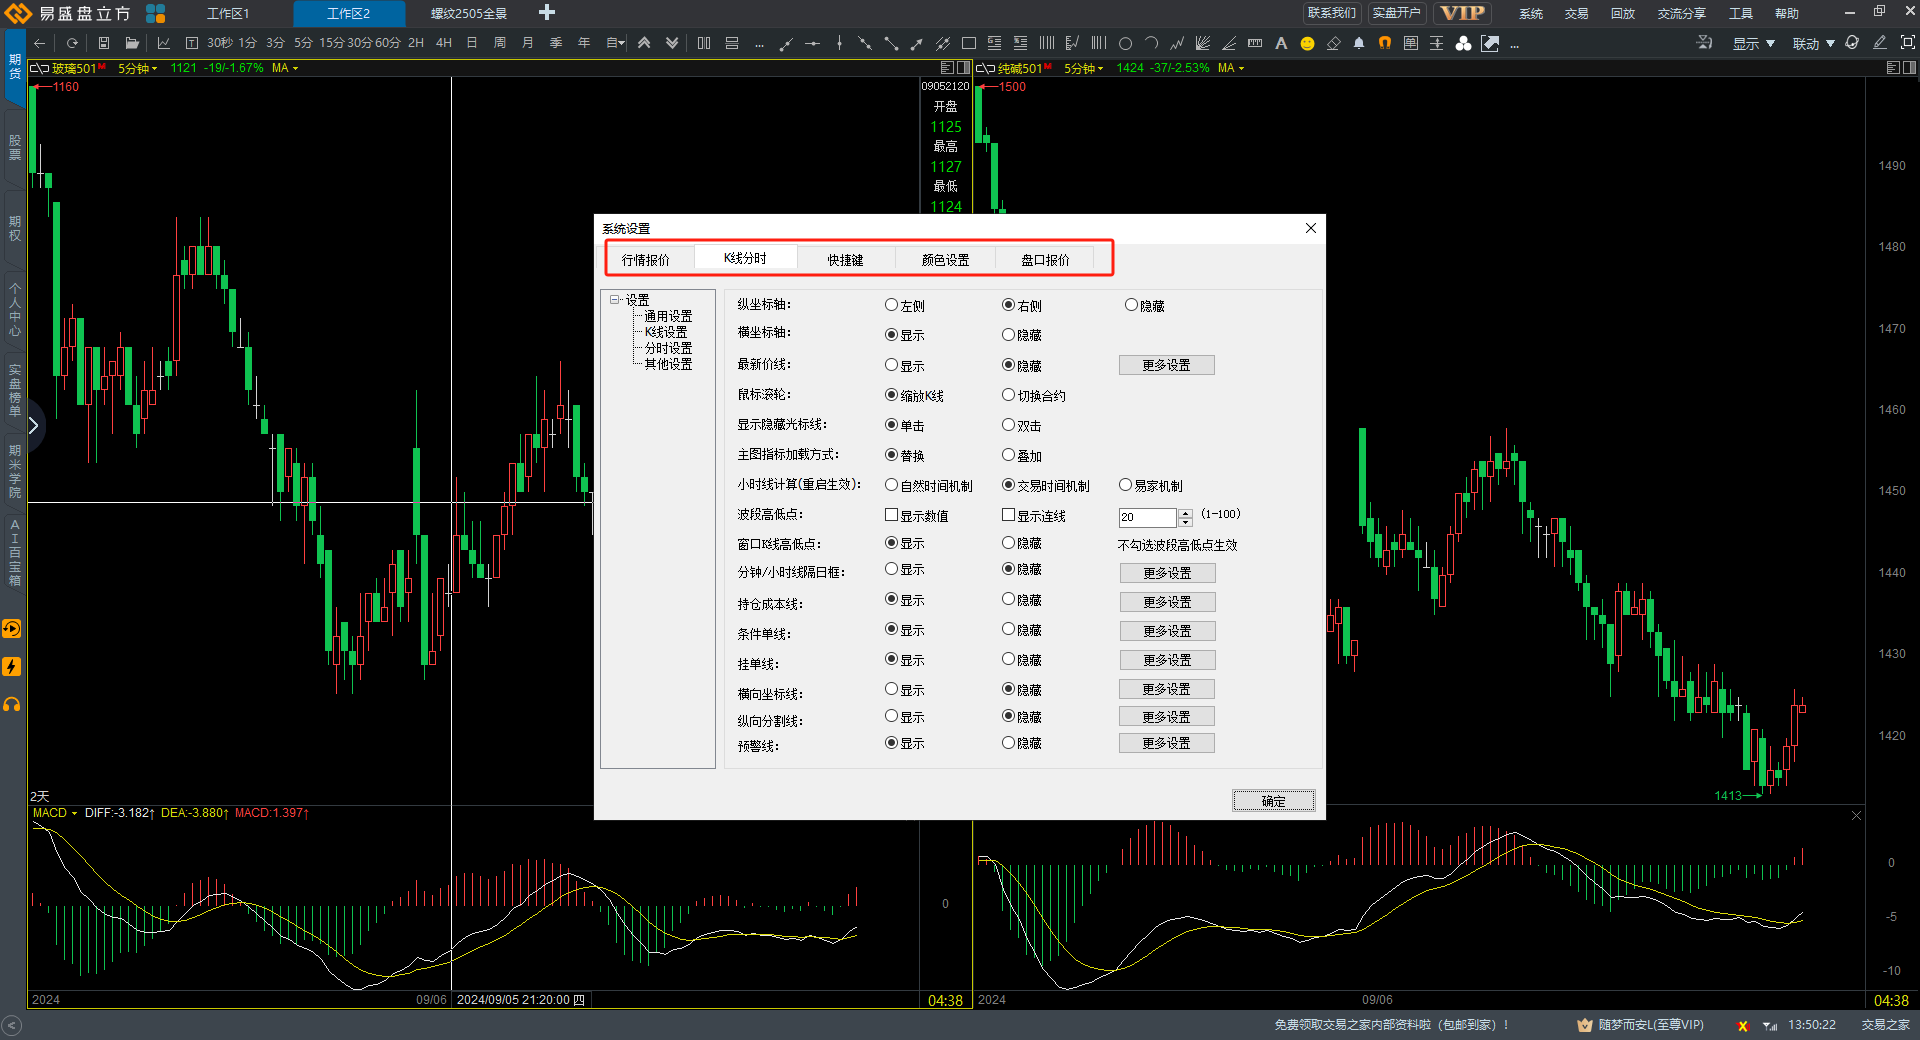Switch to 工作区1 workspace tab
This screenshot has width=1920, height=1040.
(x=228, y=13)
